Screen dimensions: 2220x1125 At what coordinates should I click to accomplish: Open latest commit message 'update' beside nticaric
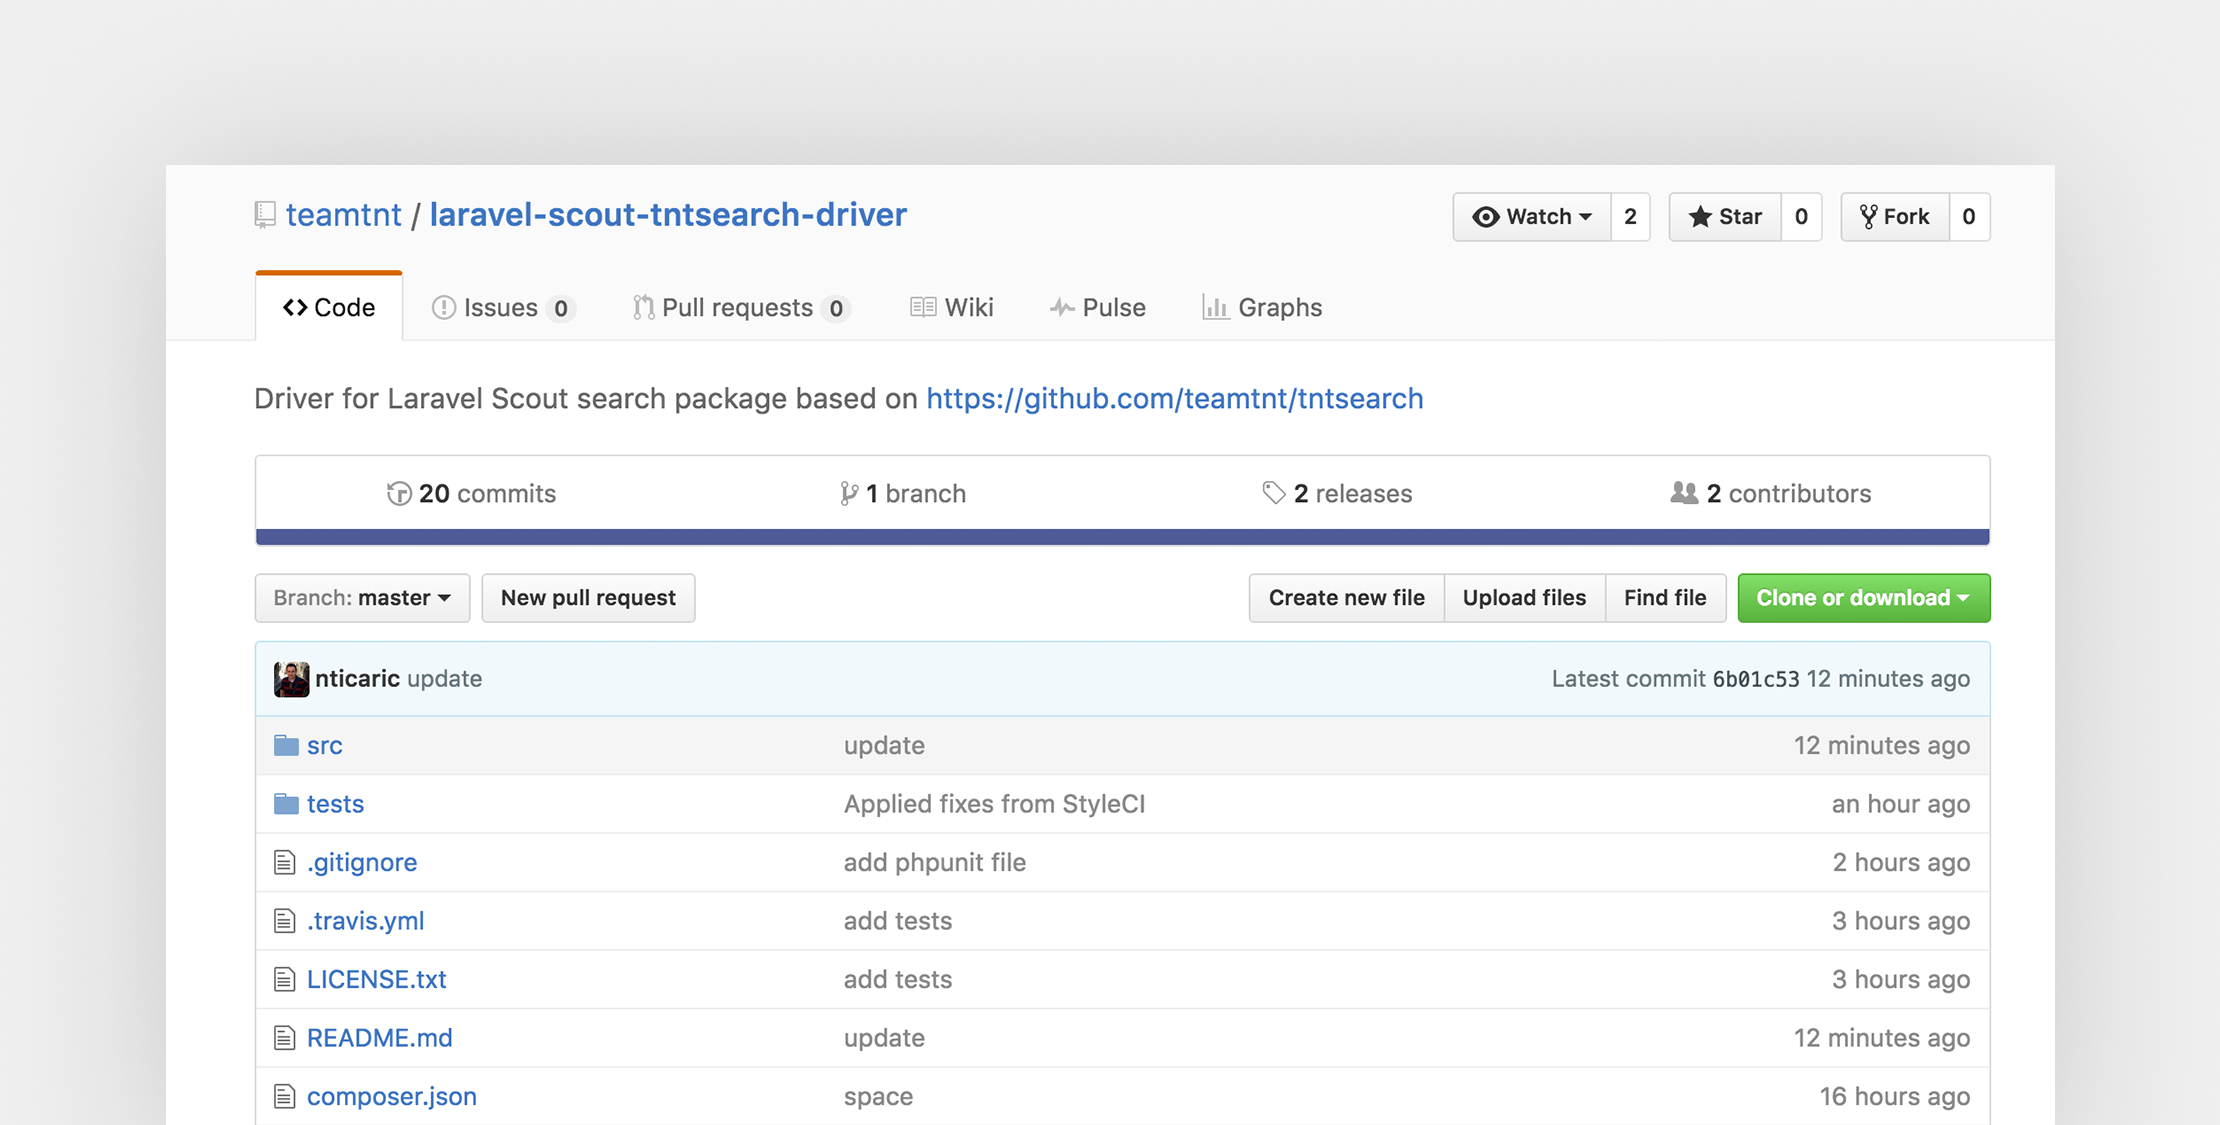coord(445,680)
